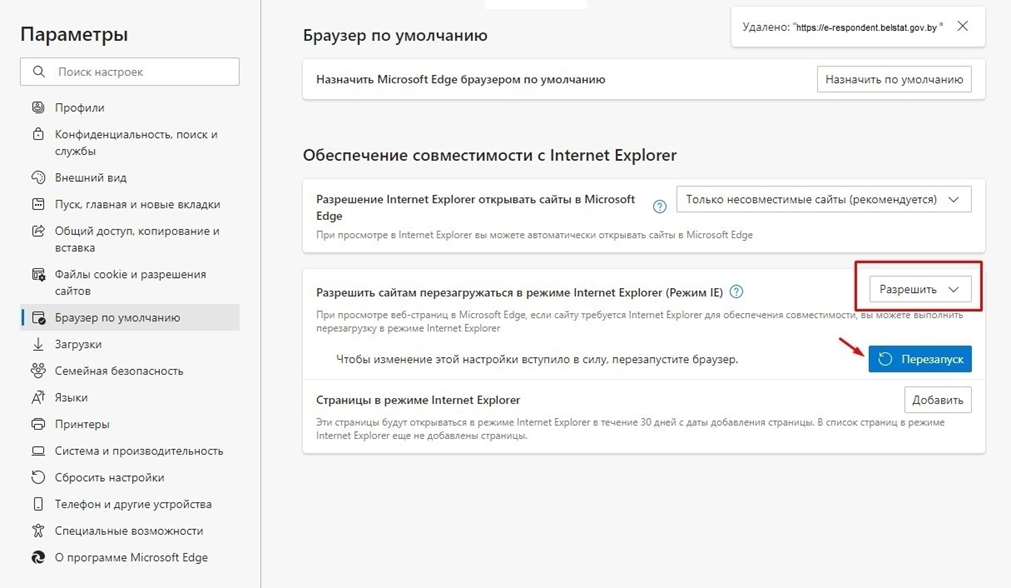Click the Reset settings icon

tap(38, 477)
